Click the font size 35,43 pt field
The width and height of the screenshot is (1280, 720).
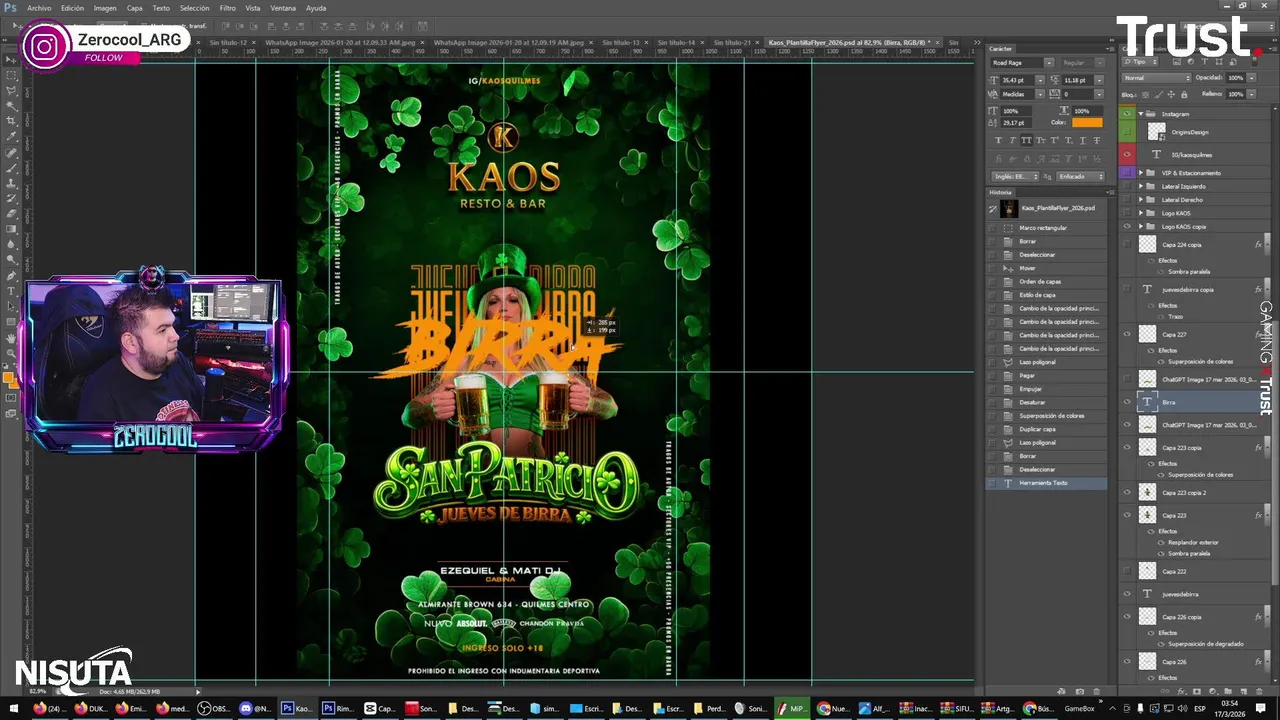click(x=1018, y=79)
